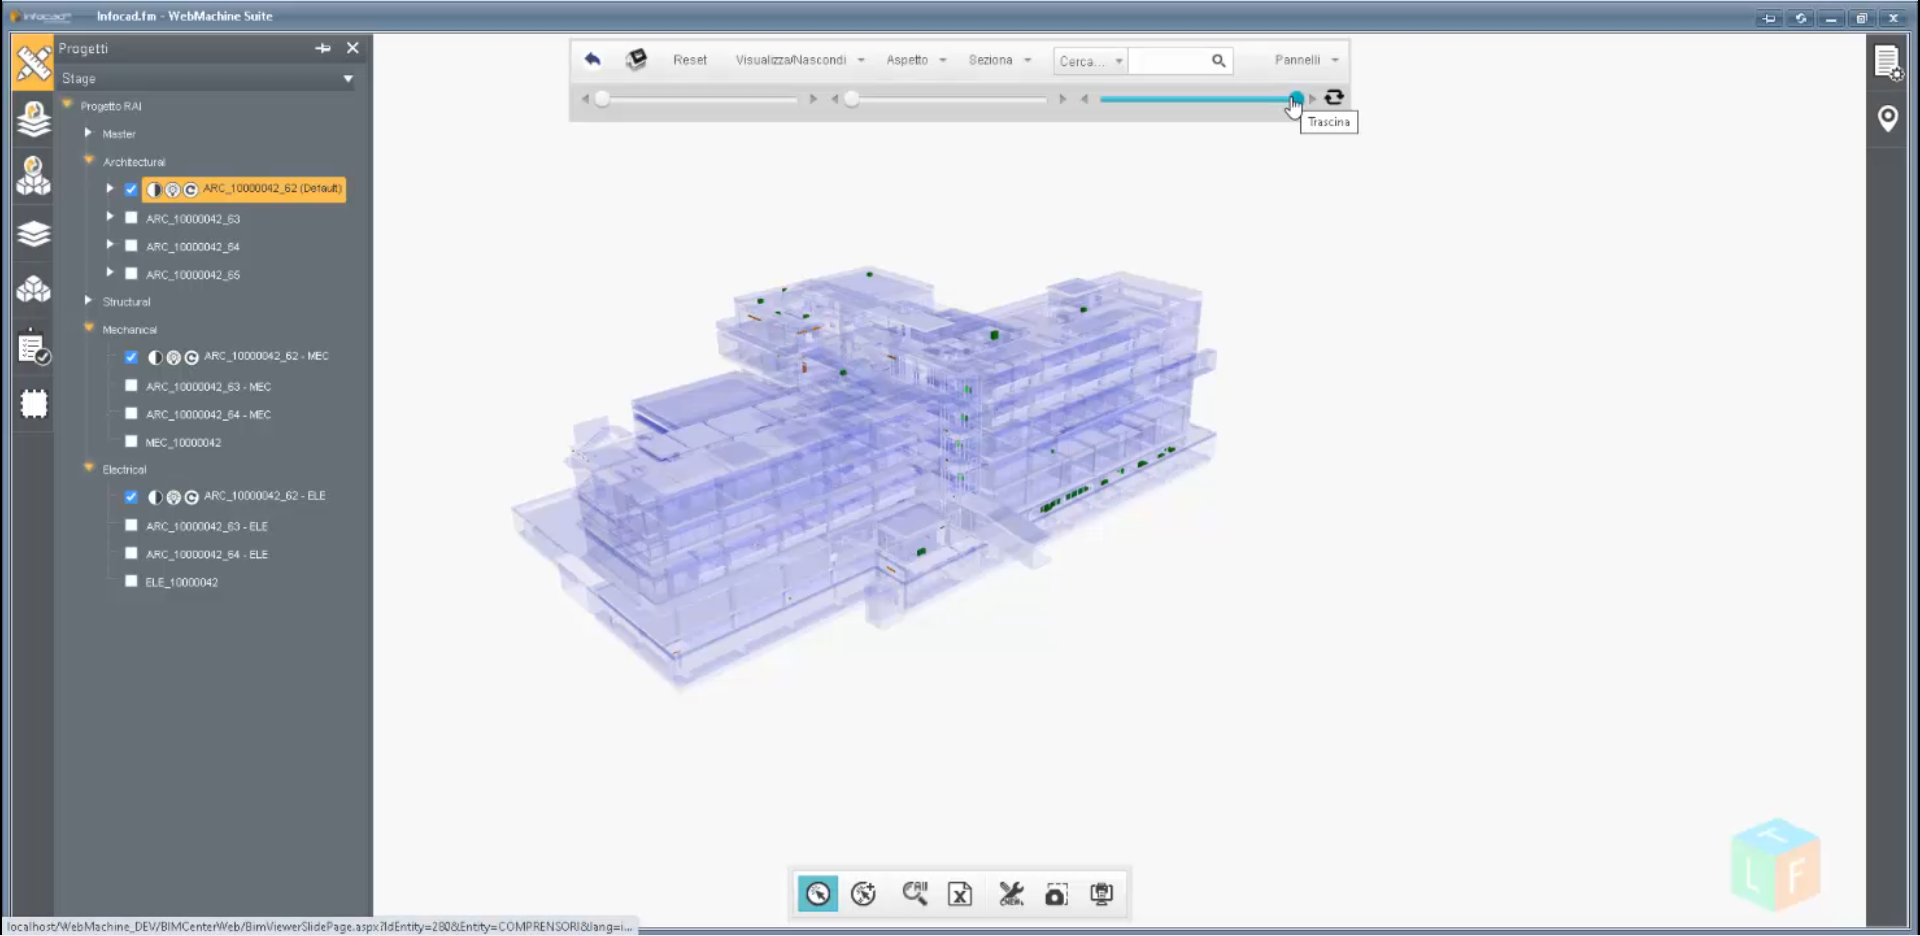This screenshot has width=1920, height=936.
Task: Activate the multi-select tool in bottom toolbar
Action: coord(863,894)
